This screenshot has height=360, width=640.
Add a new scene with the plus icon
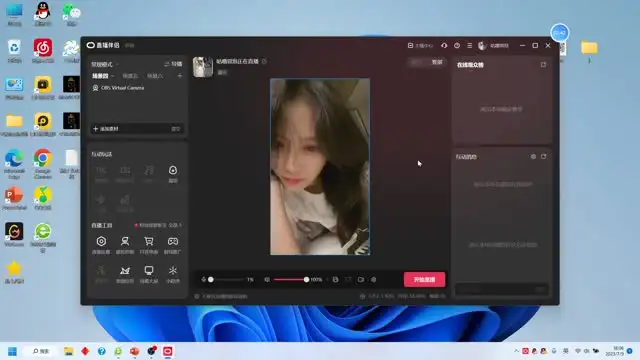pyautogui.click(x=180, y=76)
